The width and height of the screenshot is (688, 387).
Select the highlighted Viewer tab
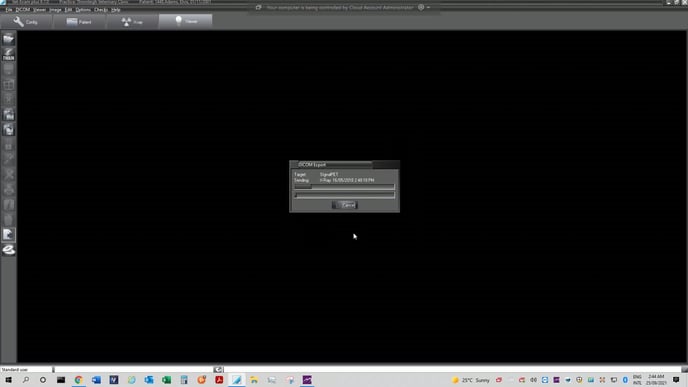[x=186, y=21]
